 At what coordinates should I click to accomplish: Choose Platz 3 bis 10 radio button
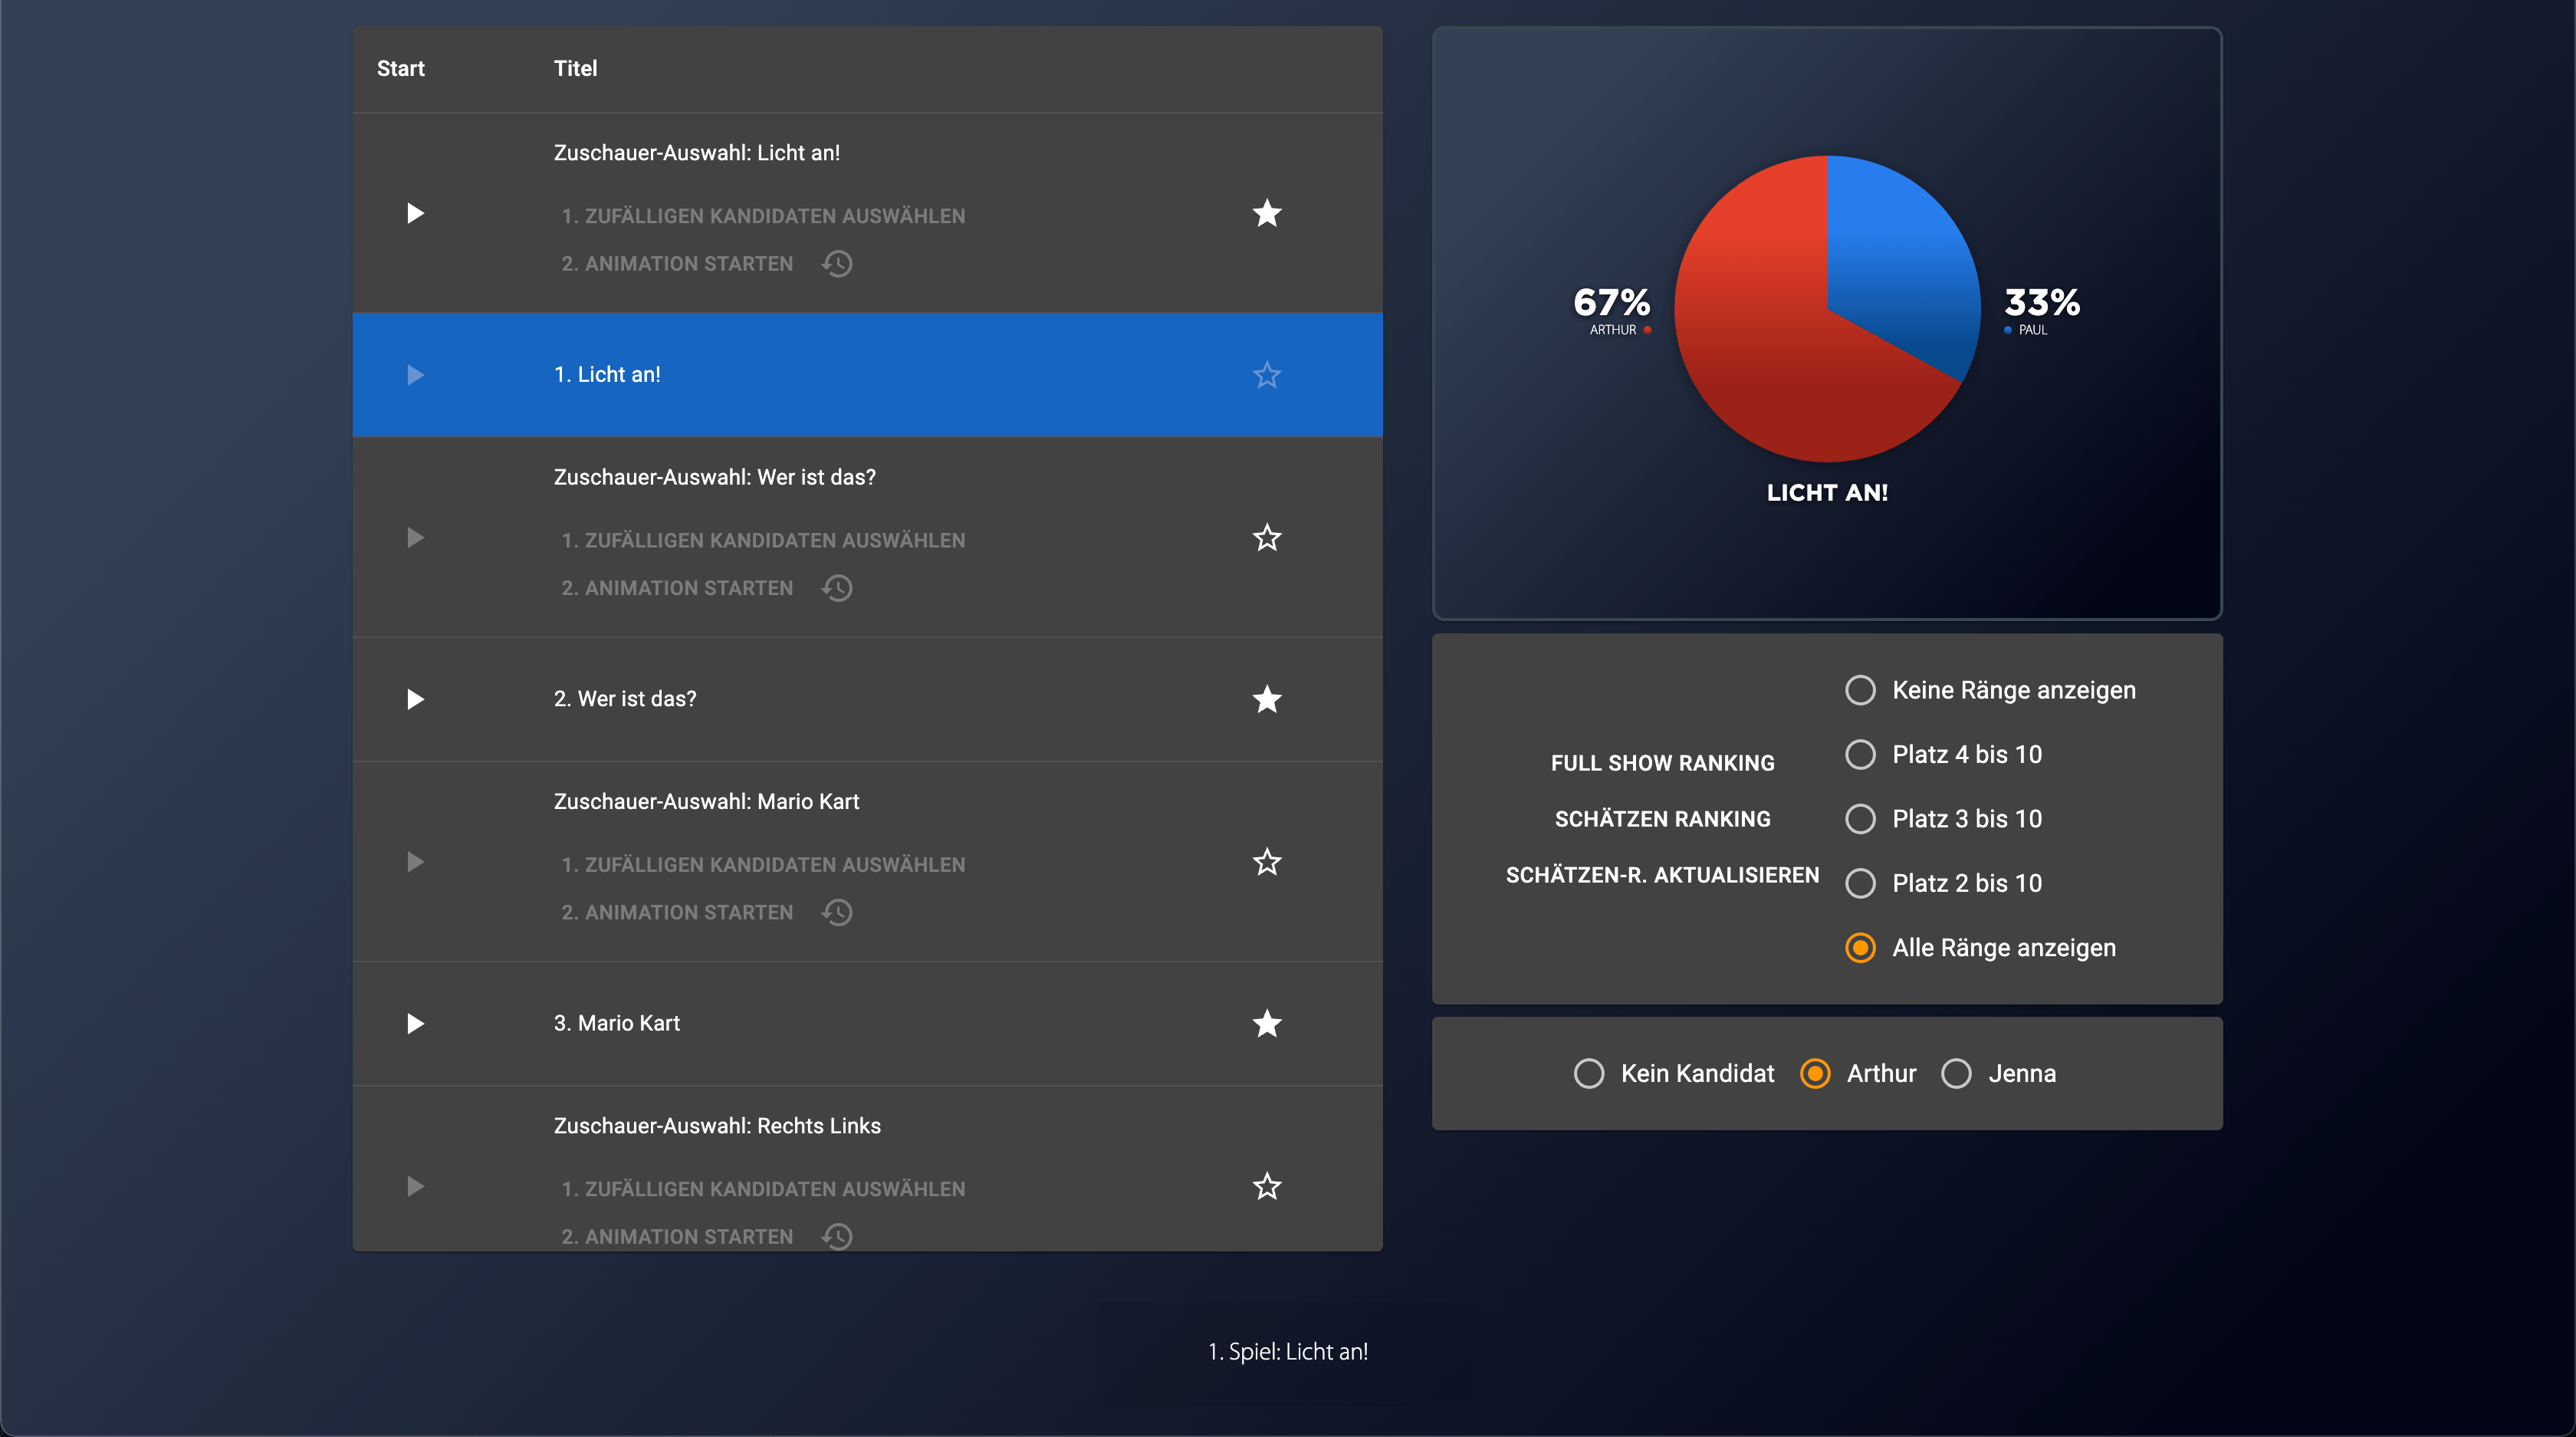pyautogui.click(x=1860, y=819)
